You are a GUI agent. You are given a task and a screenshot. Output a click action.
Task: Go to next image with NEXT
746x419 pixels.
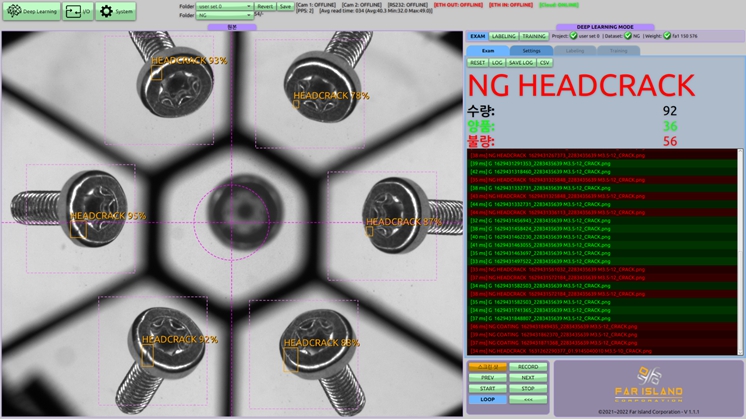click(x=528, y=378)
